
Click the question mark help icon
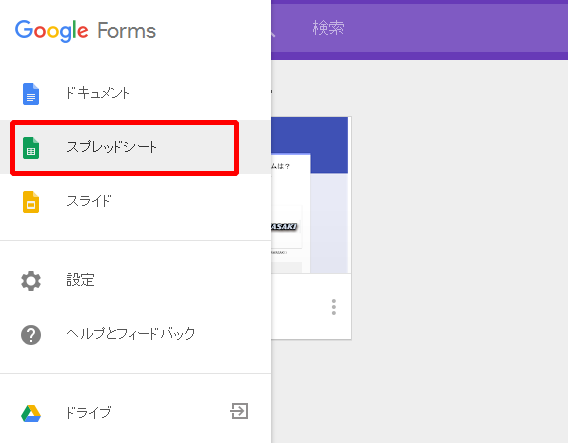pyautogui.click(x=31, y=335)
